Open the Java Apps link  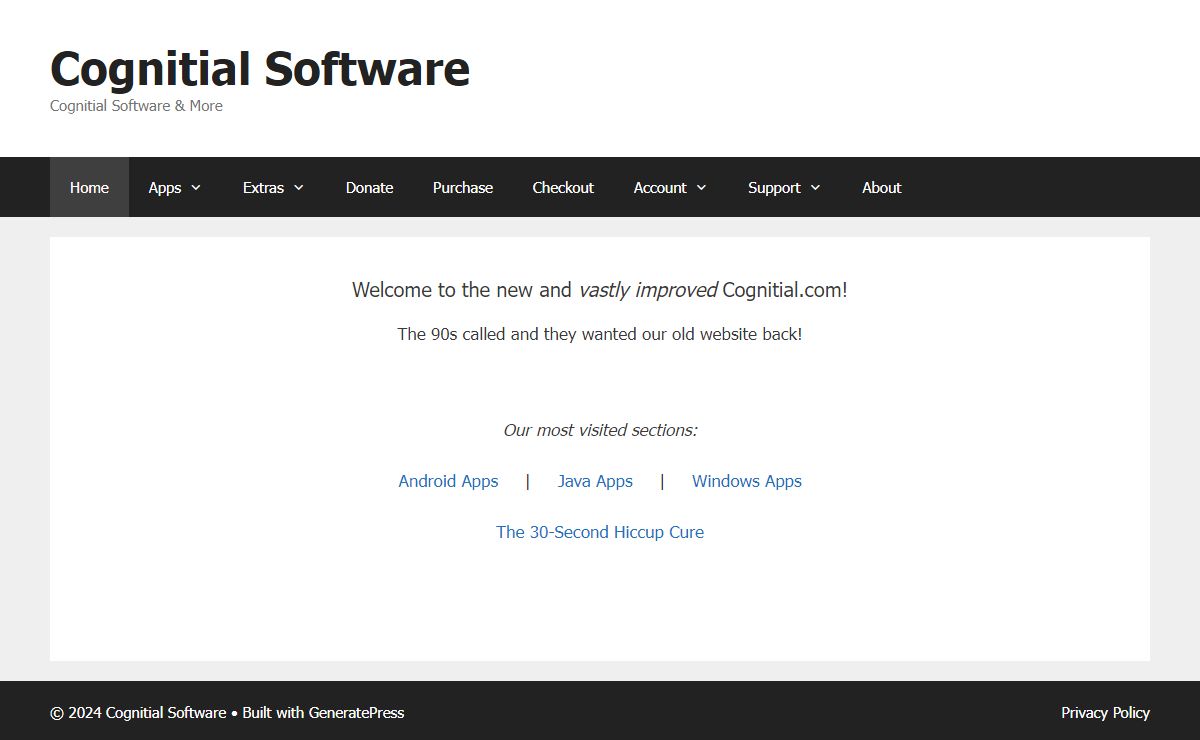pyautogui.click(x=595, y=481)
